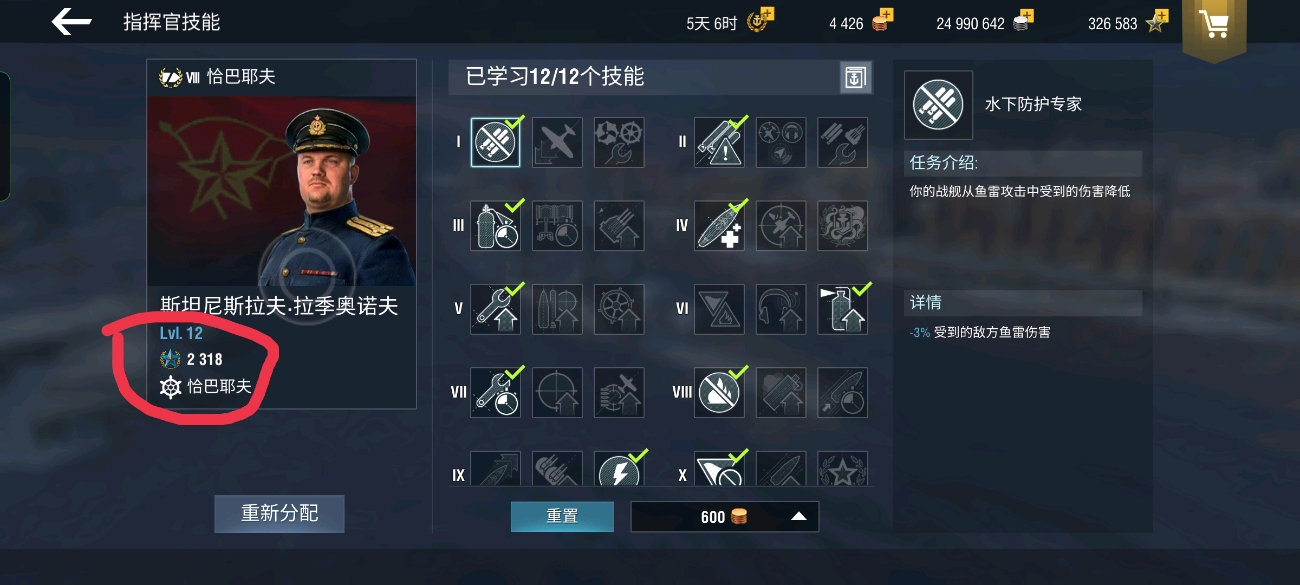Open the commander portrait image
The width and height of the screenshot is (1300, 585).
point(281,191)
